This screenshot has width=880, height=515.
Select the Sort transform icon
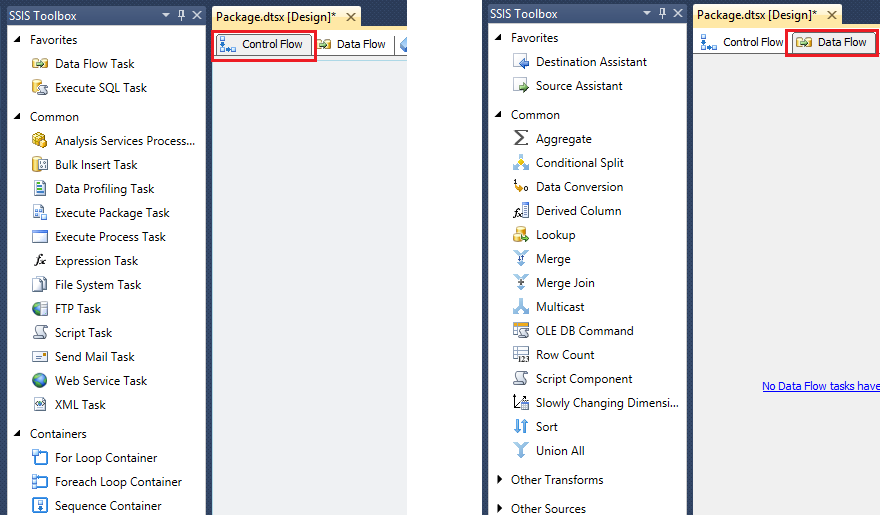(521, 427)
